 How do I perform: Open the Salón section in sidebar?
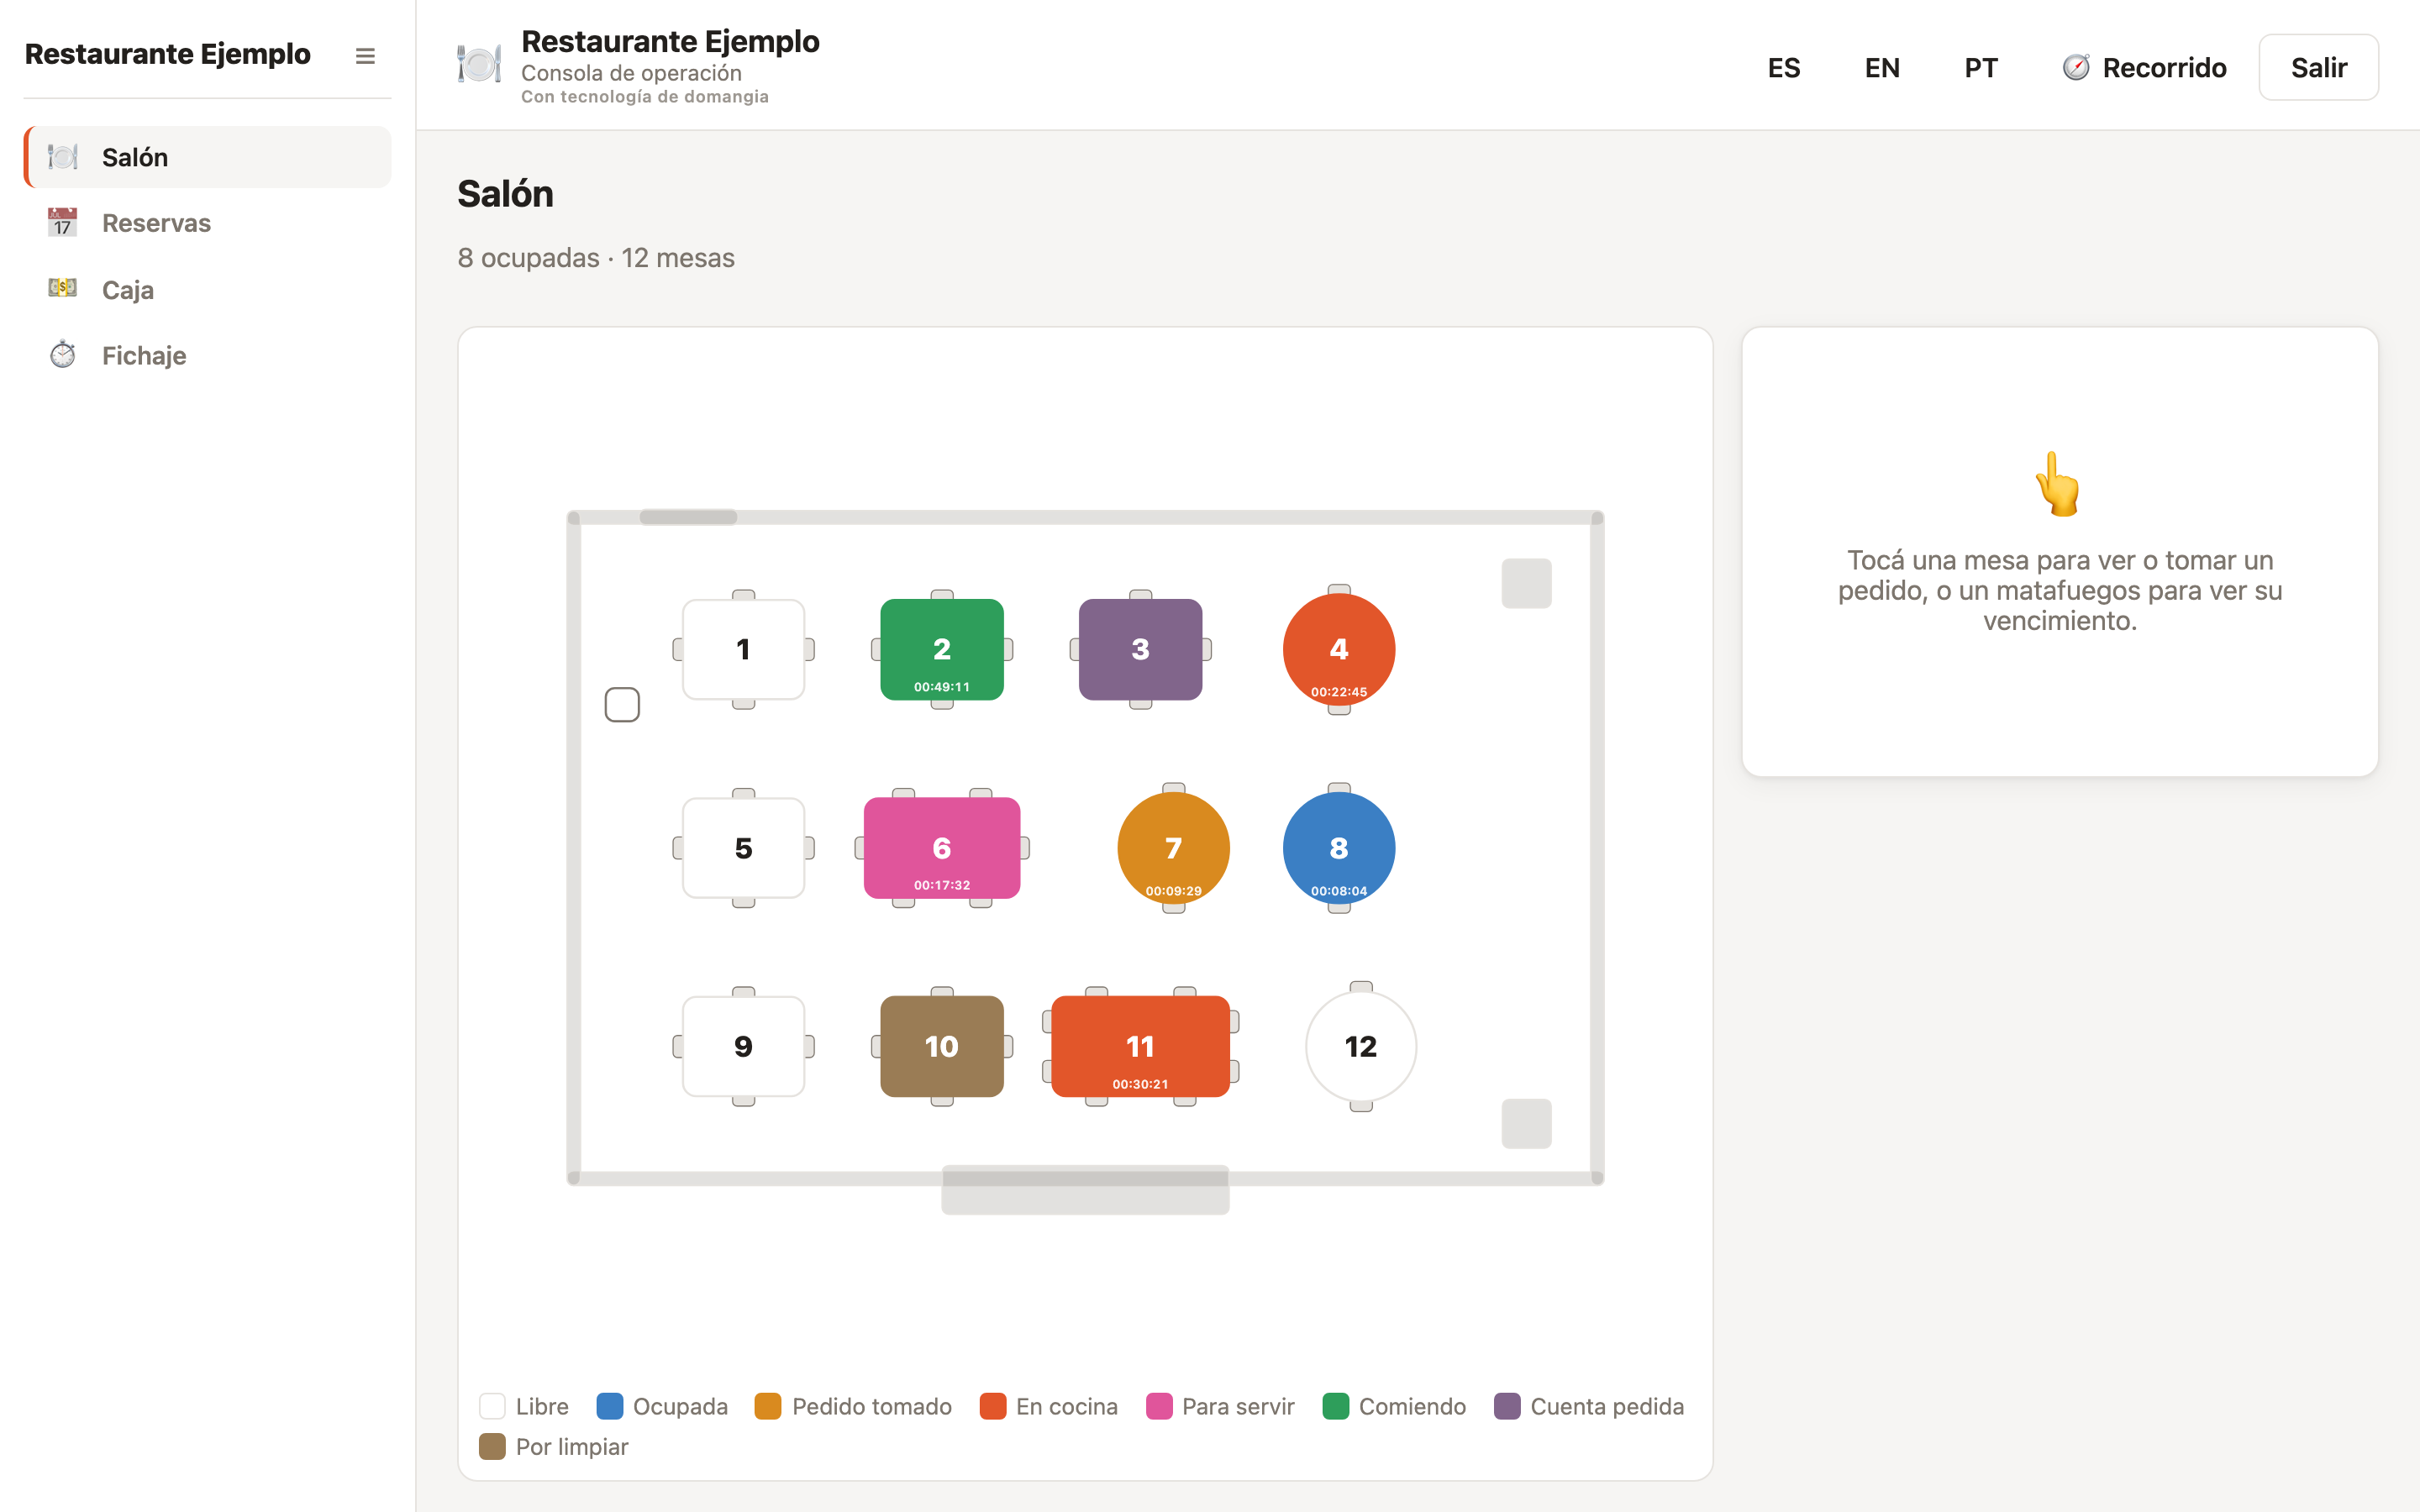208,157
